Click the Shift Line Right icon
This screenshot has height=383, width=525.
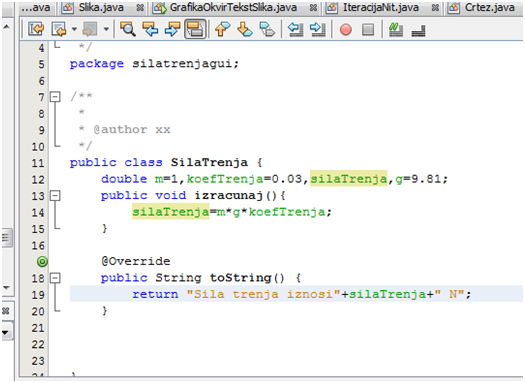(x=318, y=29)
